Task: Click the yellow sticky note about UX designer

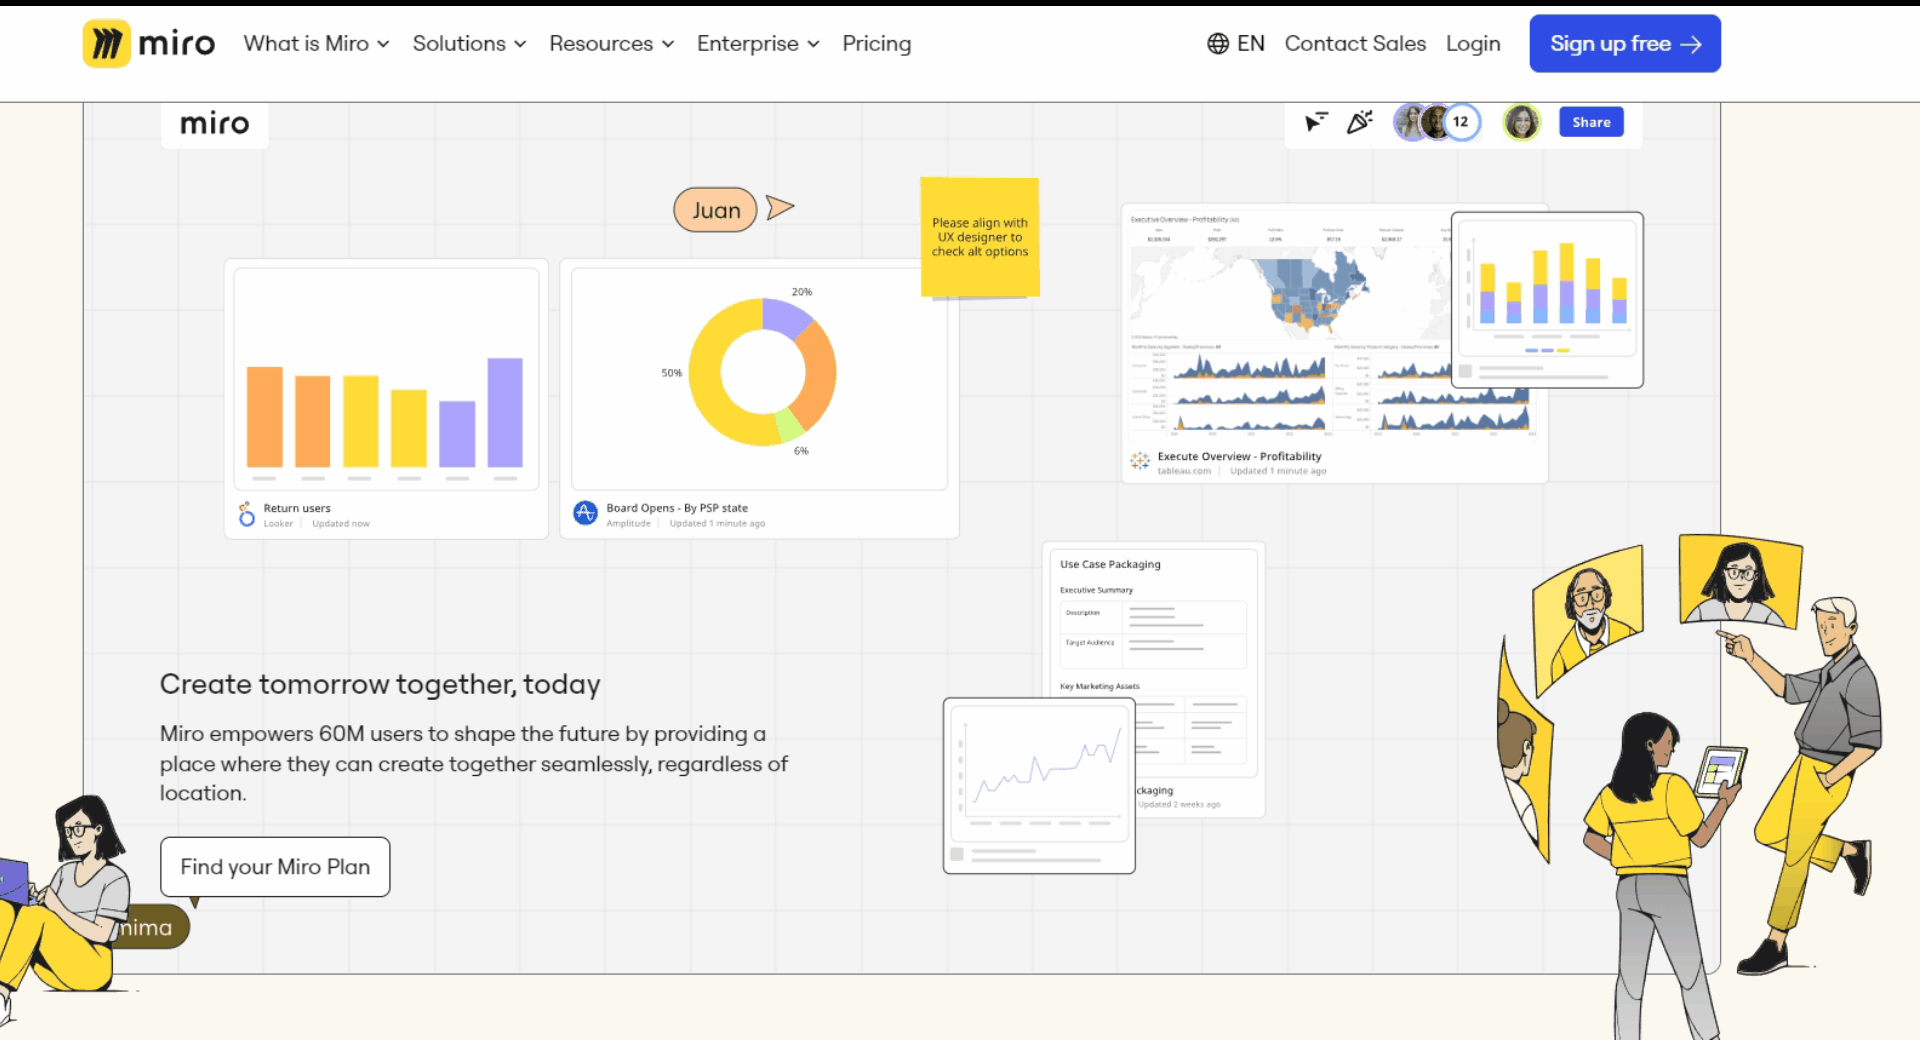Action: (x=980, y=237)
